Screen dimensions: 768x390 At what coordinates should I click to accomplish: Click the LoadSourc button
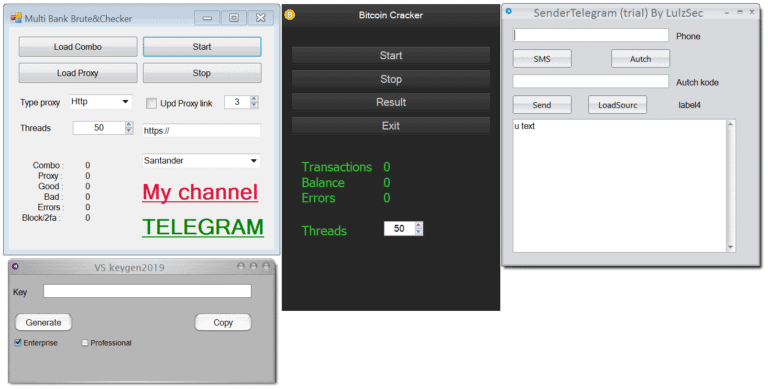(617, 105)
